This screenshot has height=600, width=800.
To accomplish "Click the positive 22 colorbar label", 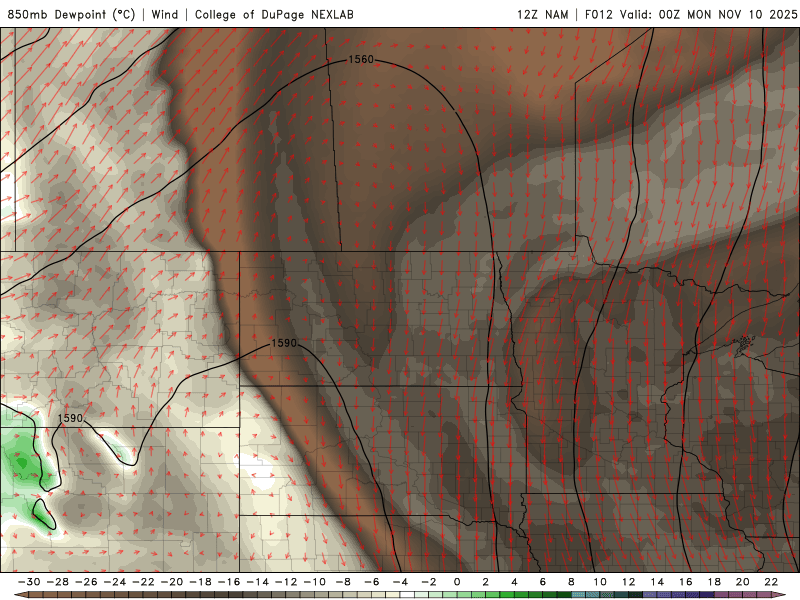I will click(x=771, y=582).
